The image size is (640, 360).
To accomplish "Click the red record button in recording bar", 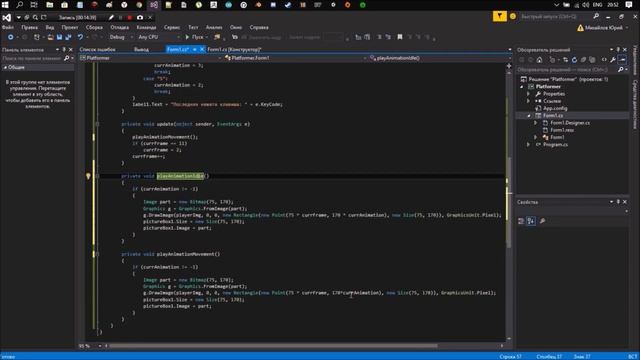I will 130,18.
